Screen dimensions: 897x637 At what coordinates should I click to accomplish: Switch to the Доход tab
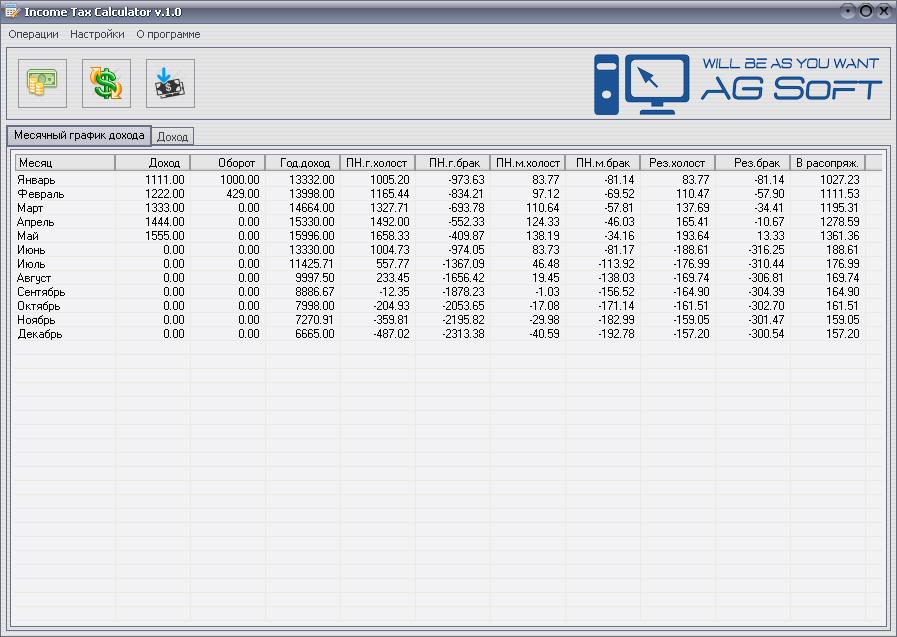172,137
